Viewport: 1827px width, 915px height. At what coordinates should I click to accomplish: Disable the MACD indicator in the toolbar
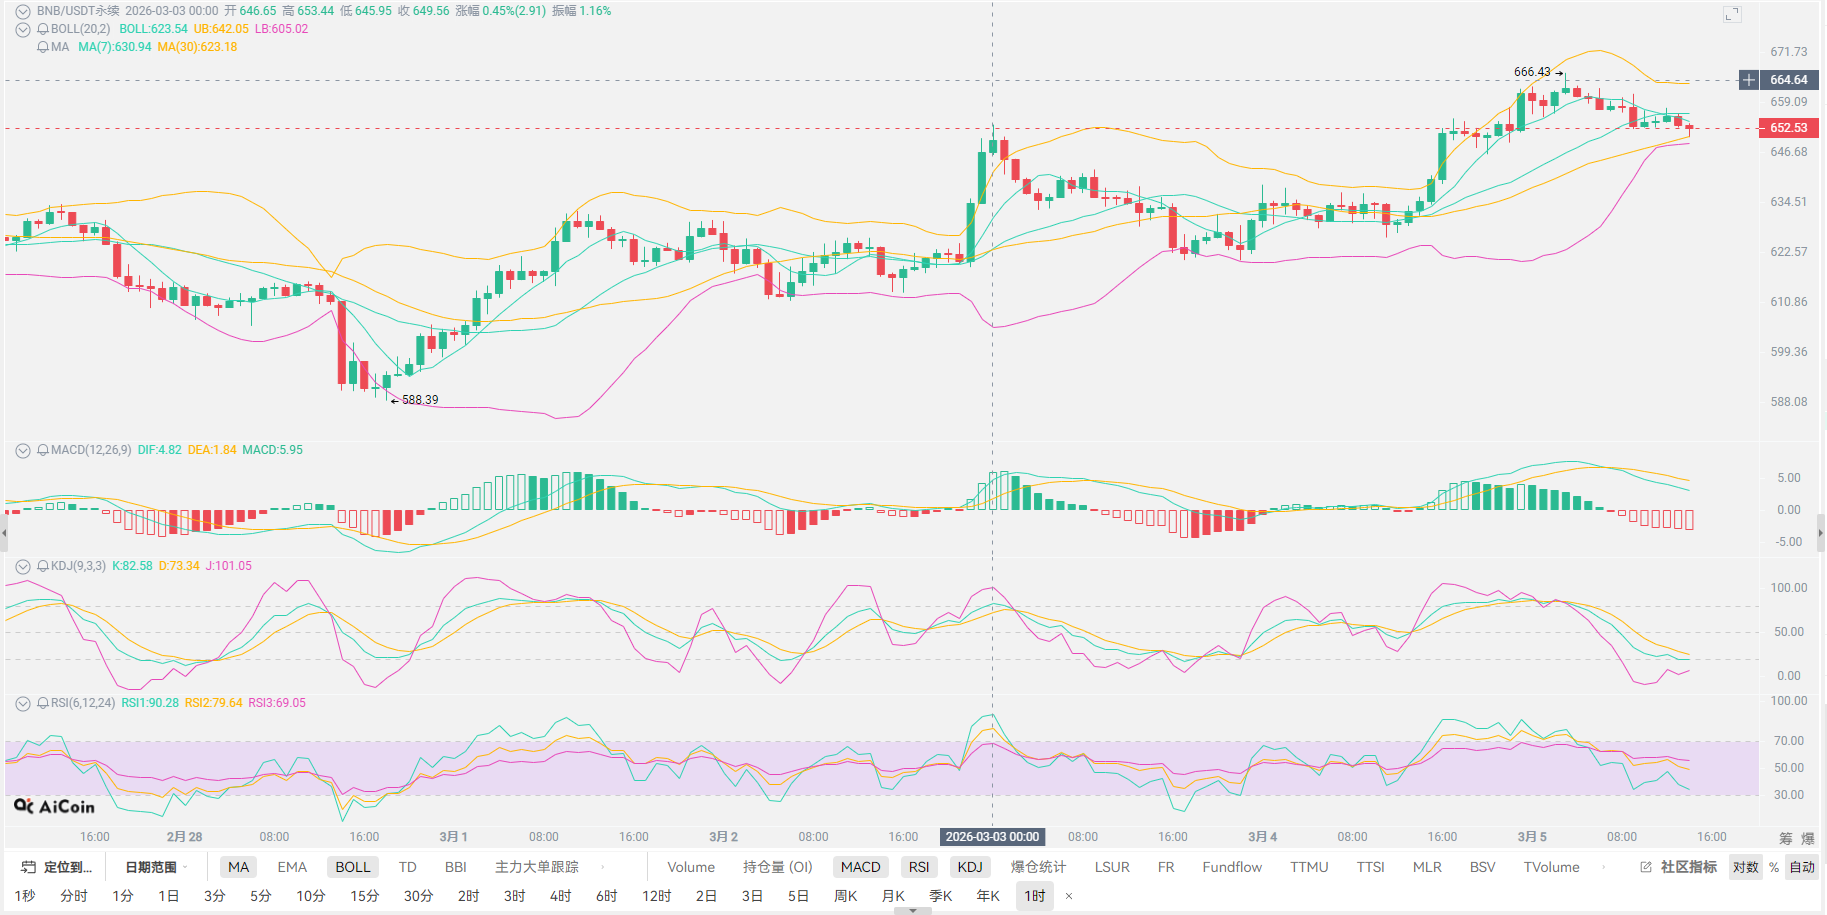pyautogui.click(x=860, y=867)
